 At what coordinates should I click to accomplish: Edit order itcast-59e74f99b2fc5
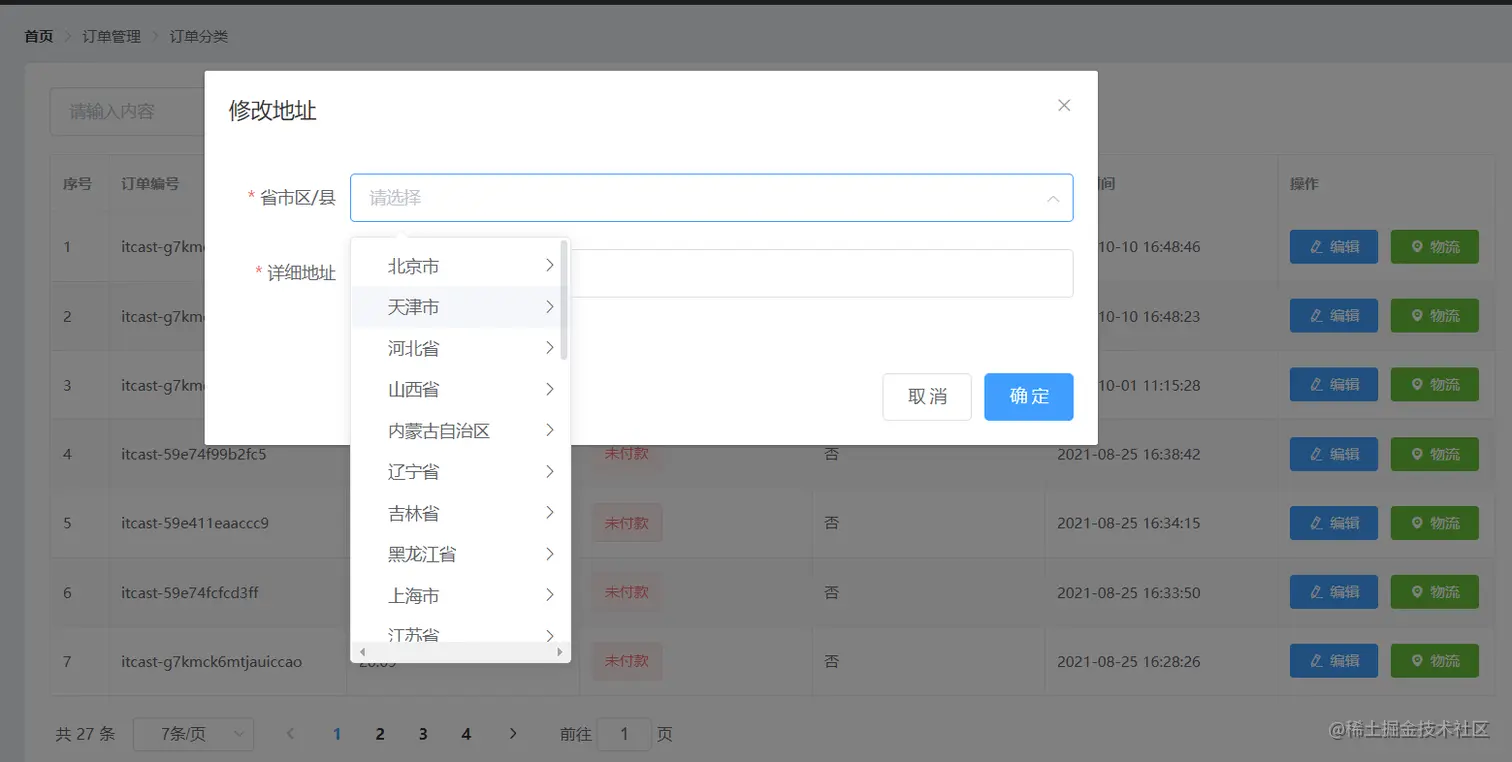point(1334,454)
